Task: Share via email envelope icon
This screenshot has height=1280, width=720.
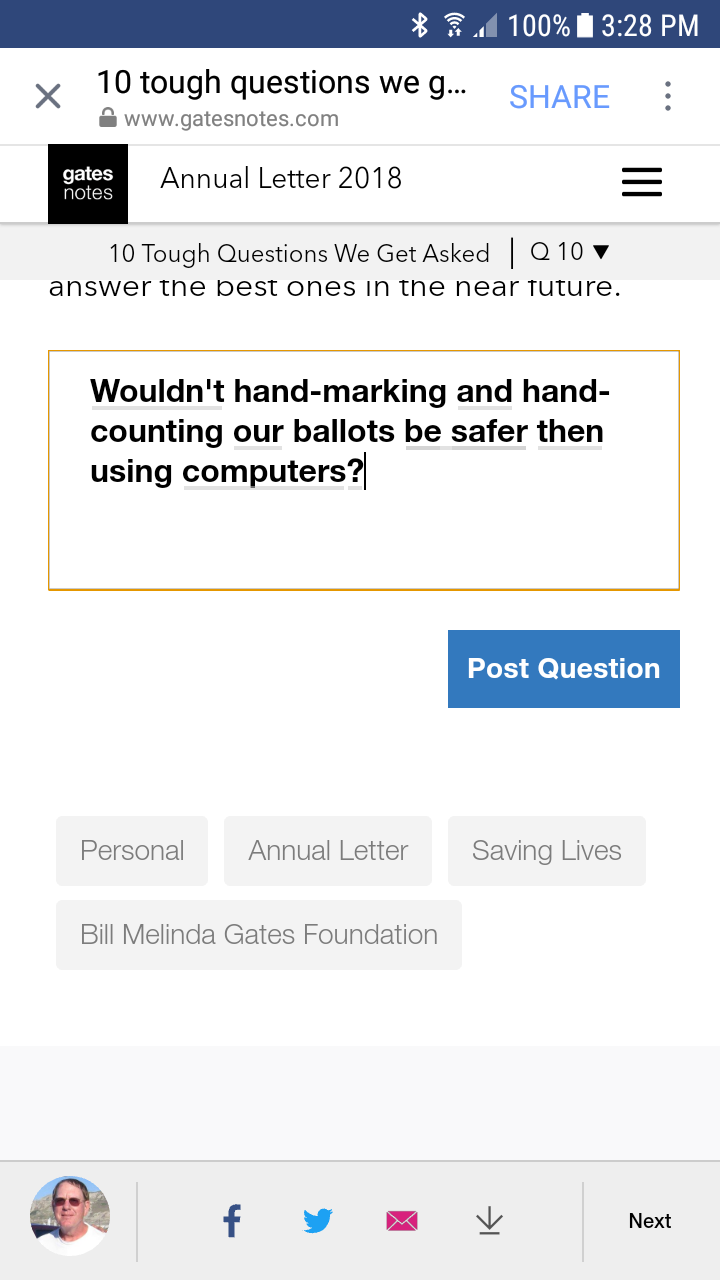Action: (x=402, y=1220)
